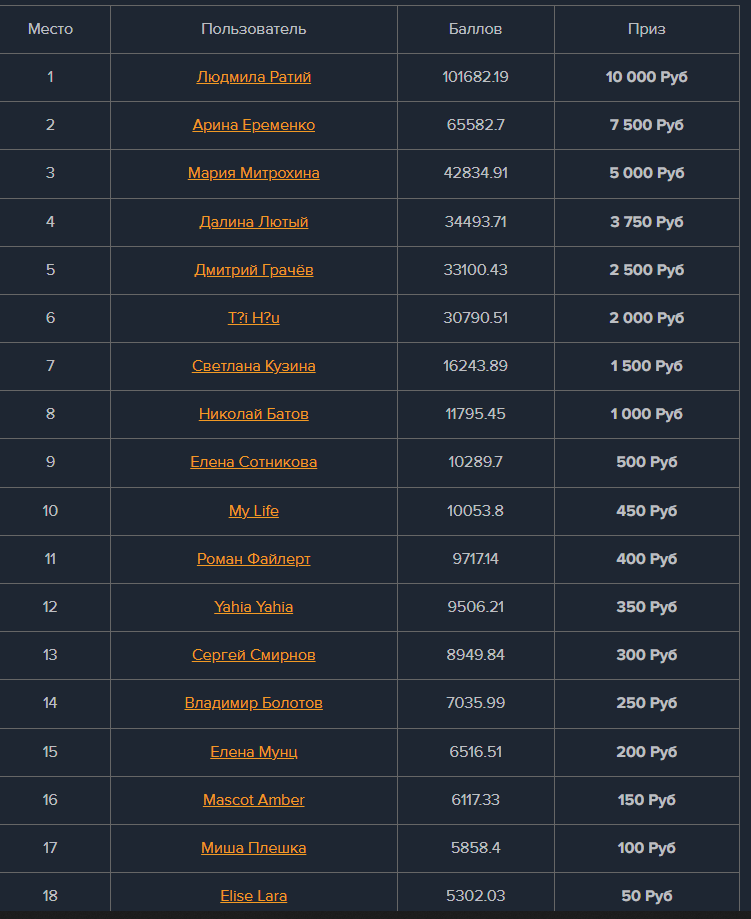Click the Yahia Yahia user link
This screenshot has width=751, height=919.
click(254, 607)
